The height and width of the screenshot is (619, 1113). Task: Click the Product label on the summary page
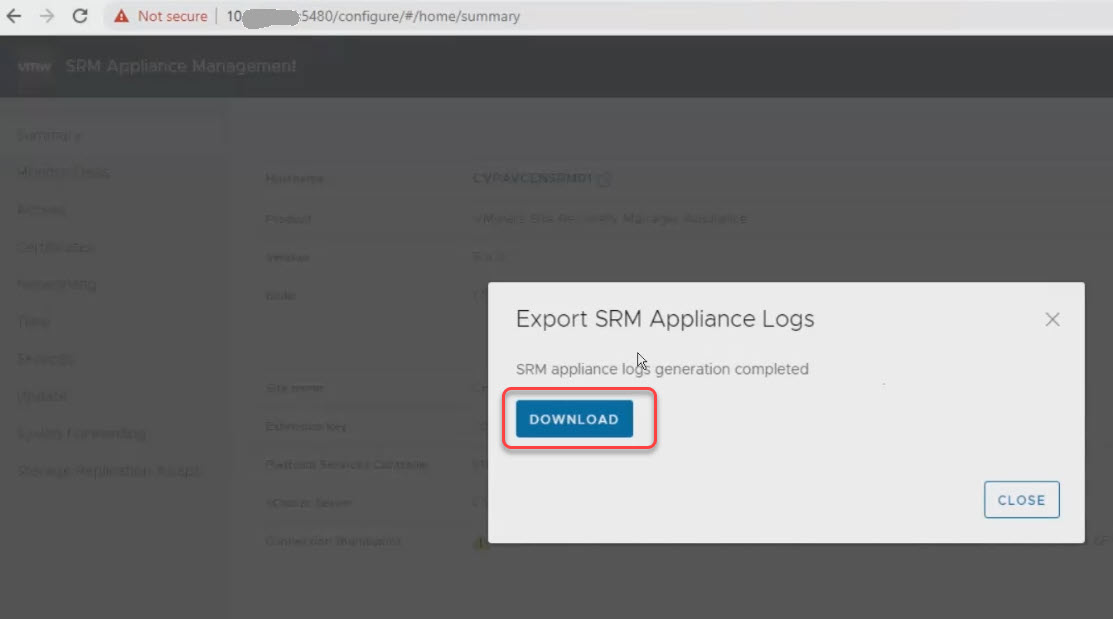coord(288,219)
